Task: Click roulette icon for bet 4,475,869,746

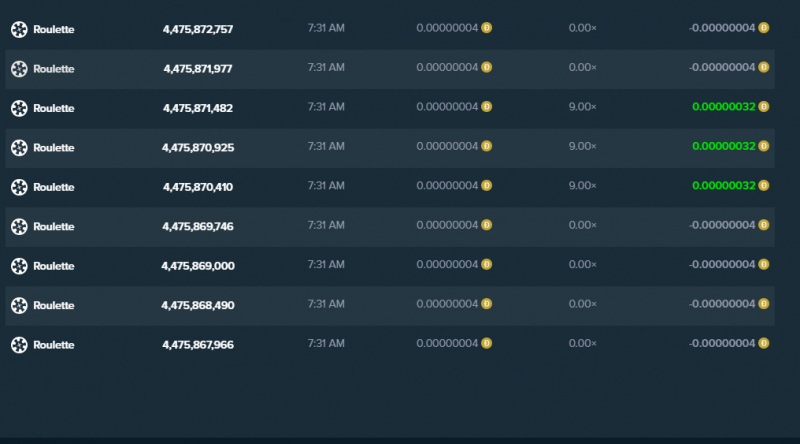Action: coord(19,226)
